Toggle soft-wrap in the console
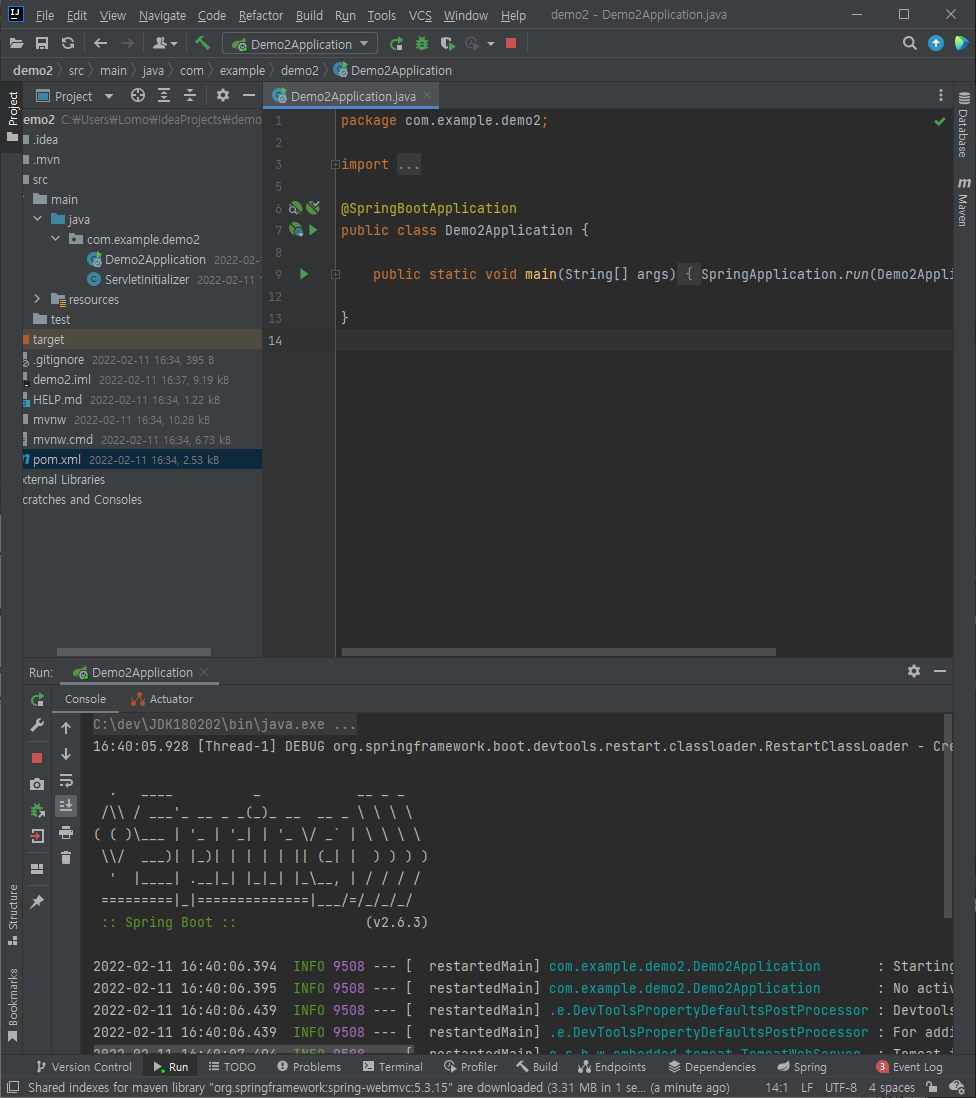The height and width of the screenshot is (1098, 976). tap(66, 780)
